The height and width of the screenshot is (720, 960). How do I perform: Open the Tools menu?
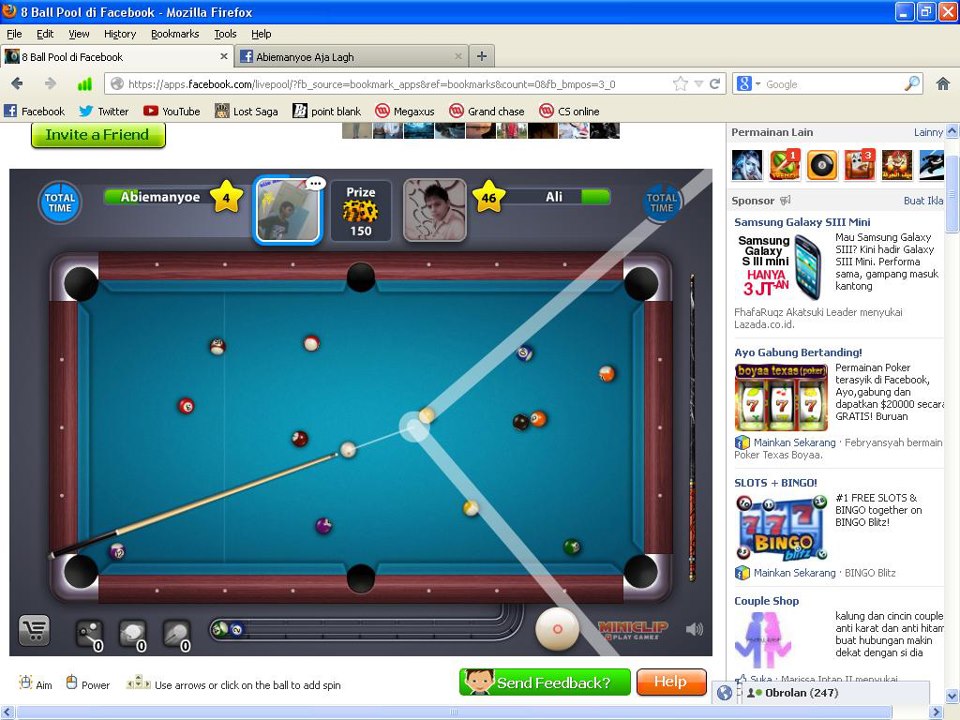[x=225, y=34]
